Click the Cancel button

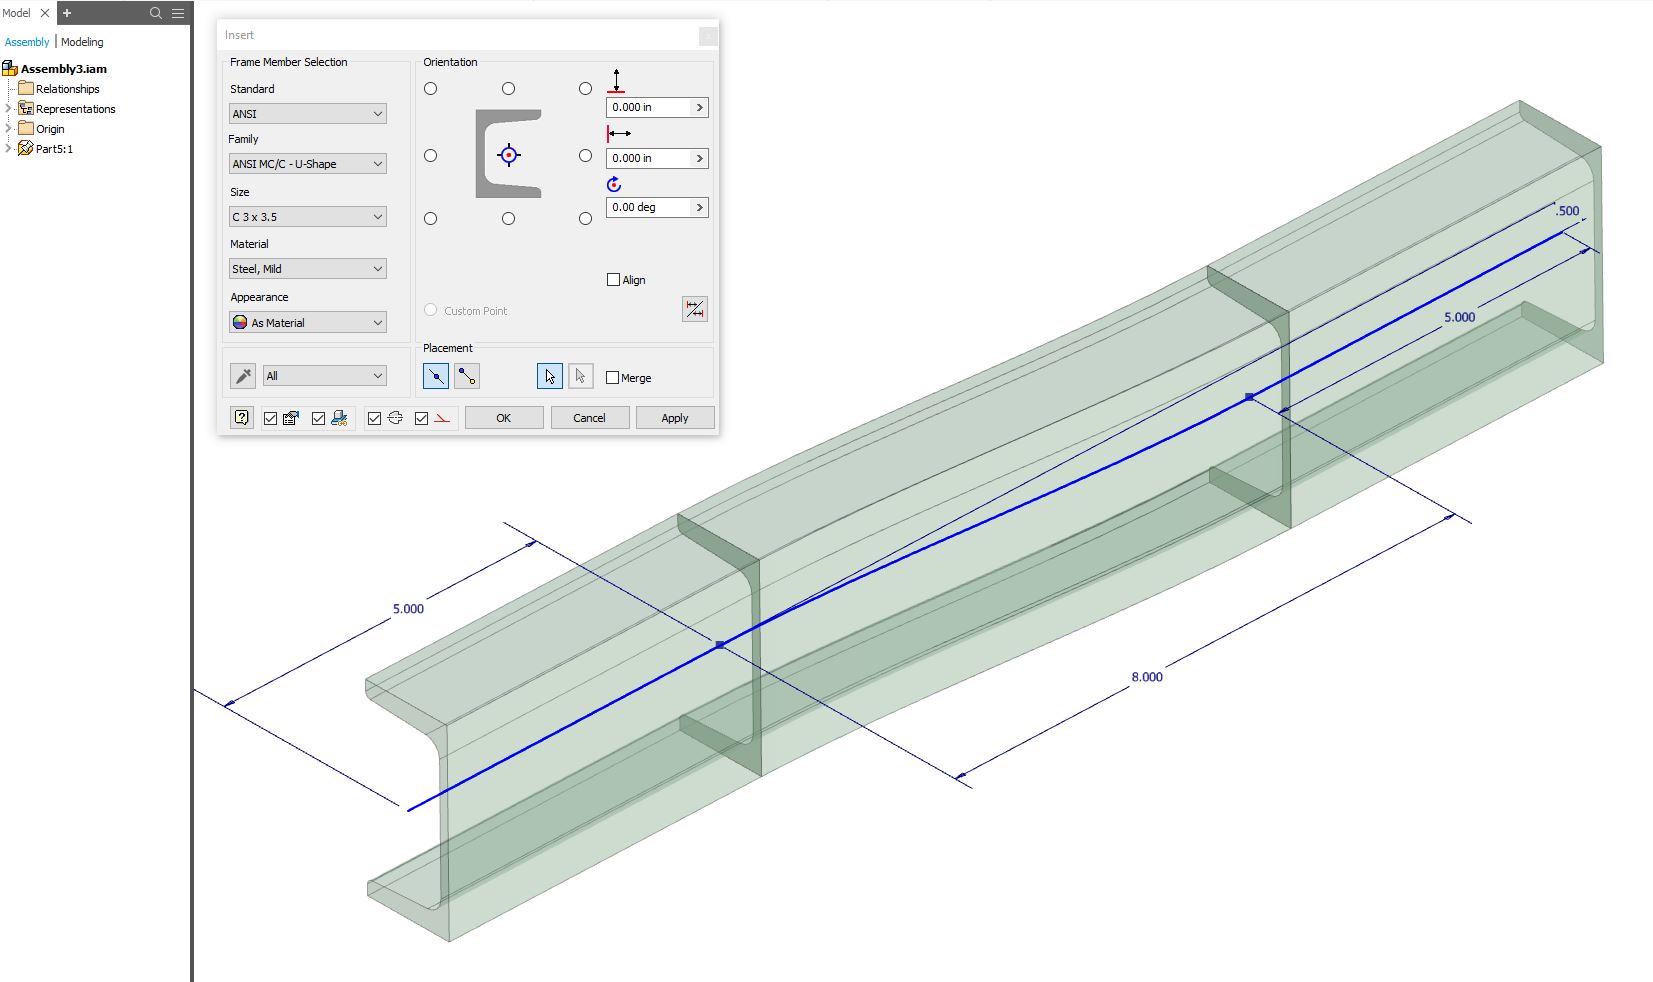tap(589, 417)
